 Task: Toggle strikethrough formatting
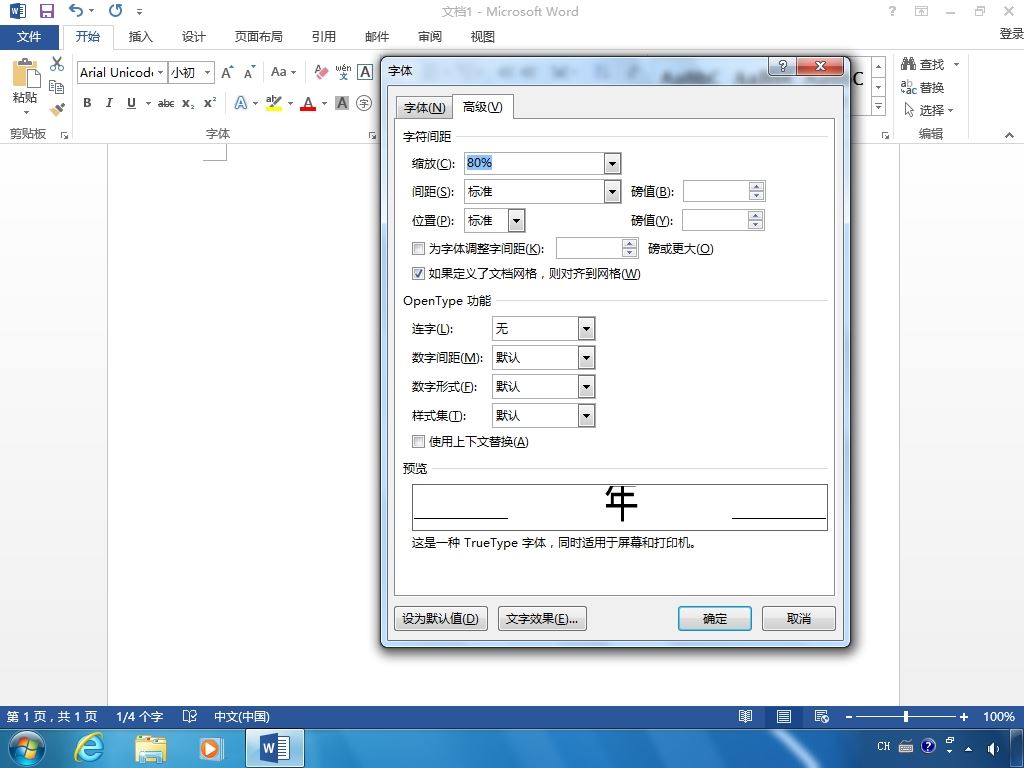click(166, 103)
